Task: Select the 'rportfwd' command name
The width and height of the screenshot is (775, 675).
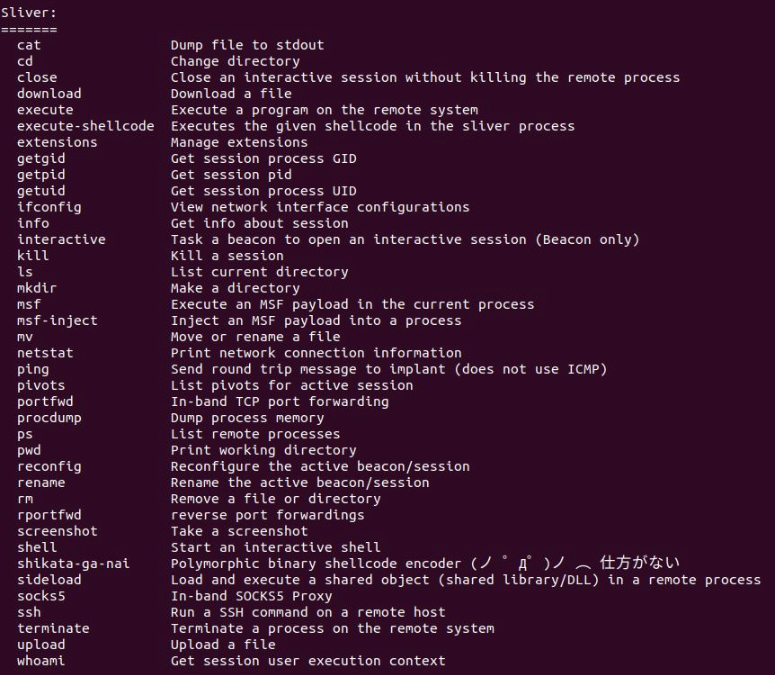Action: coord(49,515)
